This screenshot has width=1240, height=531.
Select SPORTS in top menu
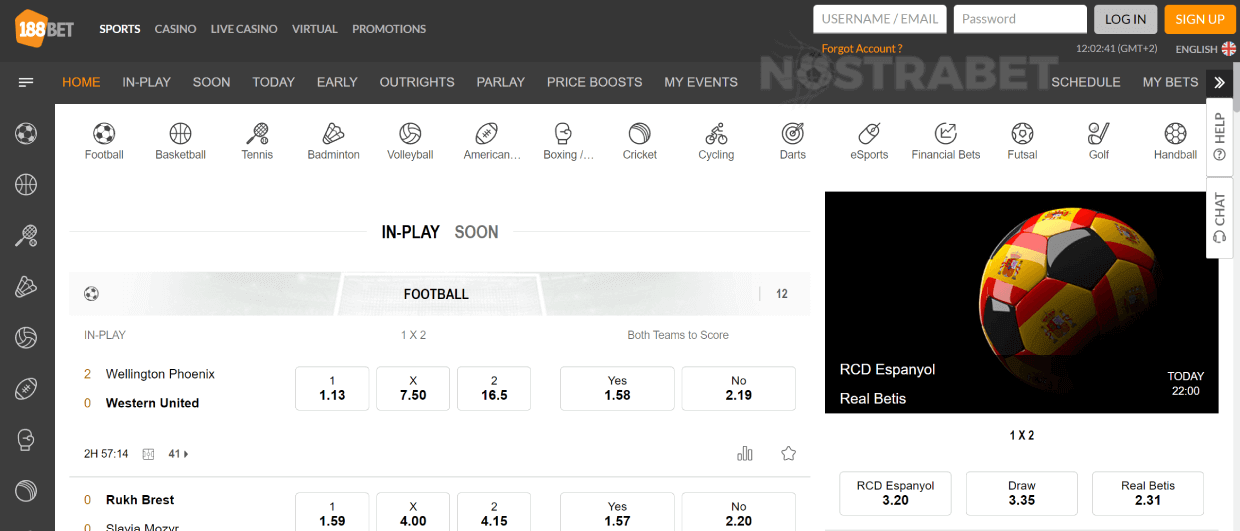(120, 29)
